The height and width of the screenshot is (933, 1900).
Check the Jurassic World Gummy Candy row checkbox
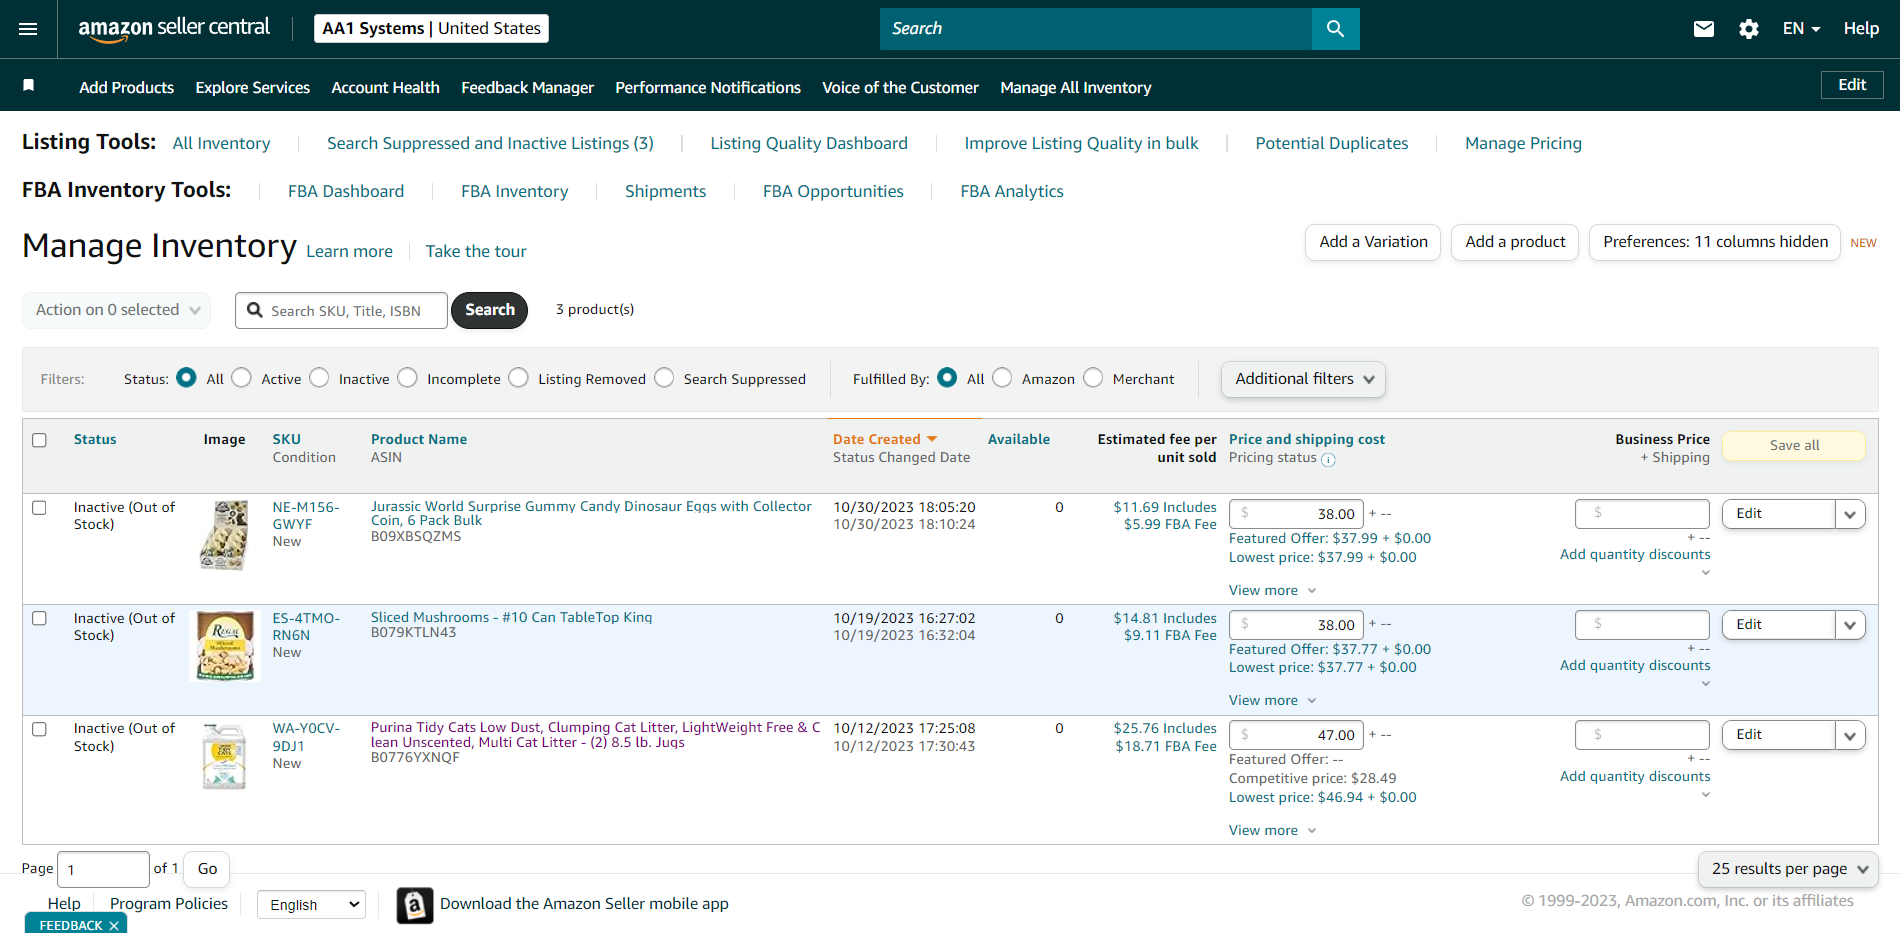pos(40,508)
